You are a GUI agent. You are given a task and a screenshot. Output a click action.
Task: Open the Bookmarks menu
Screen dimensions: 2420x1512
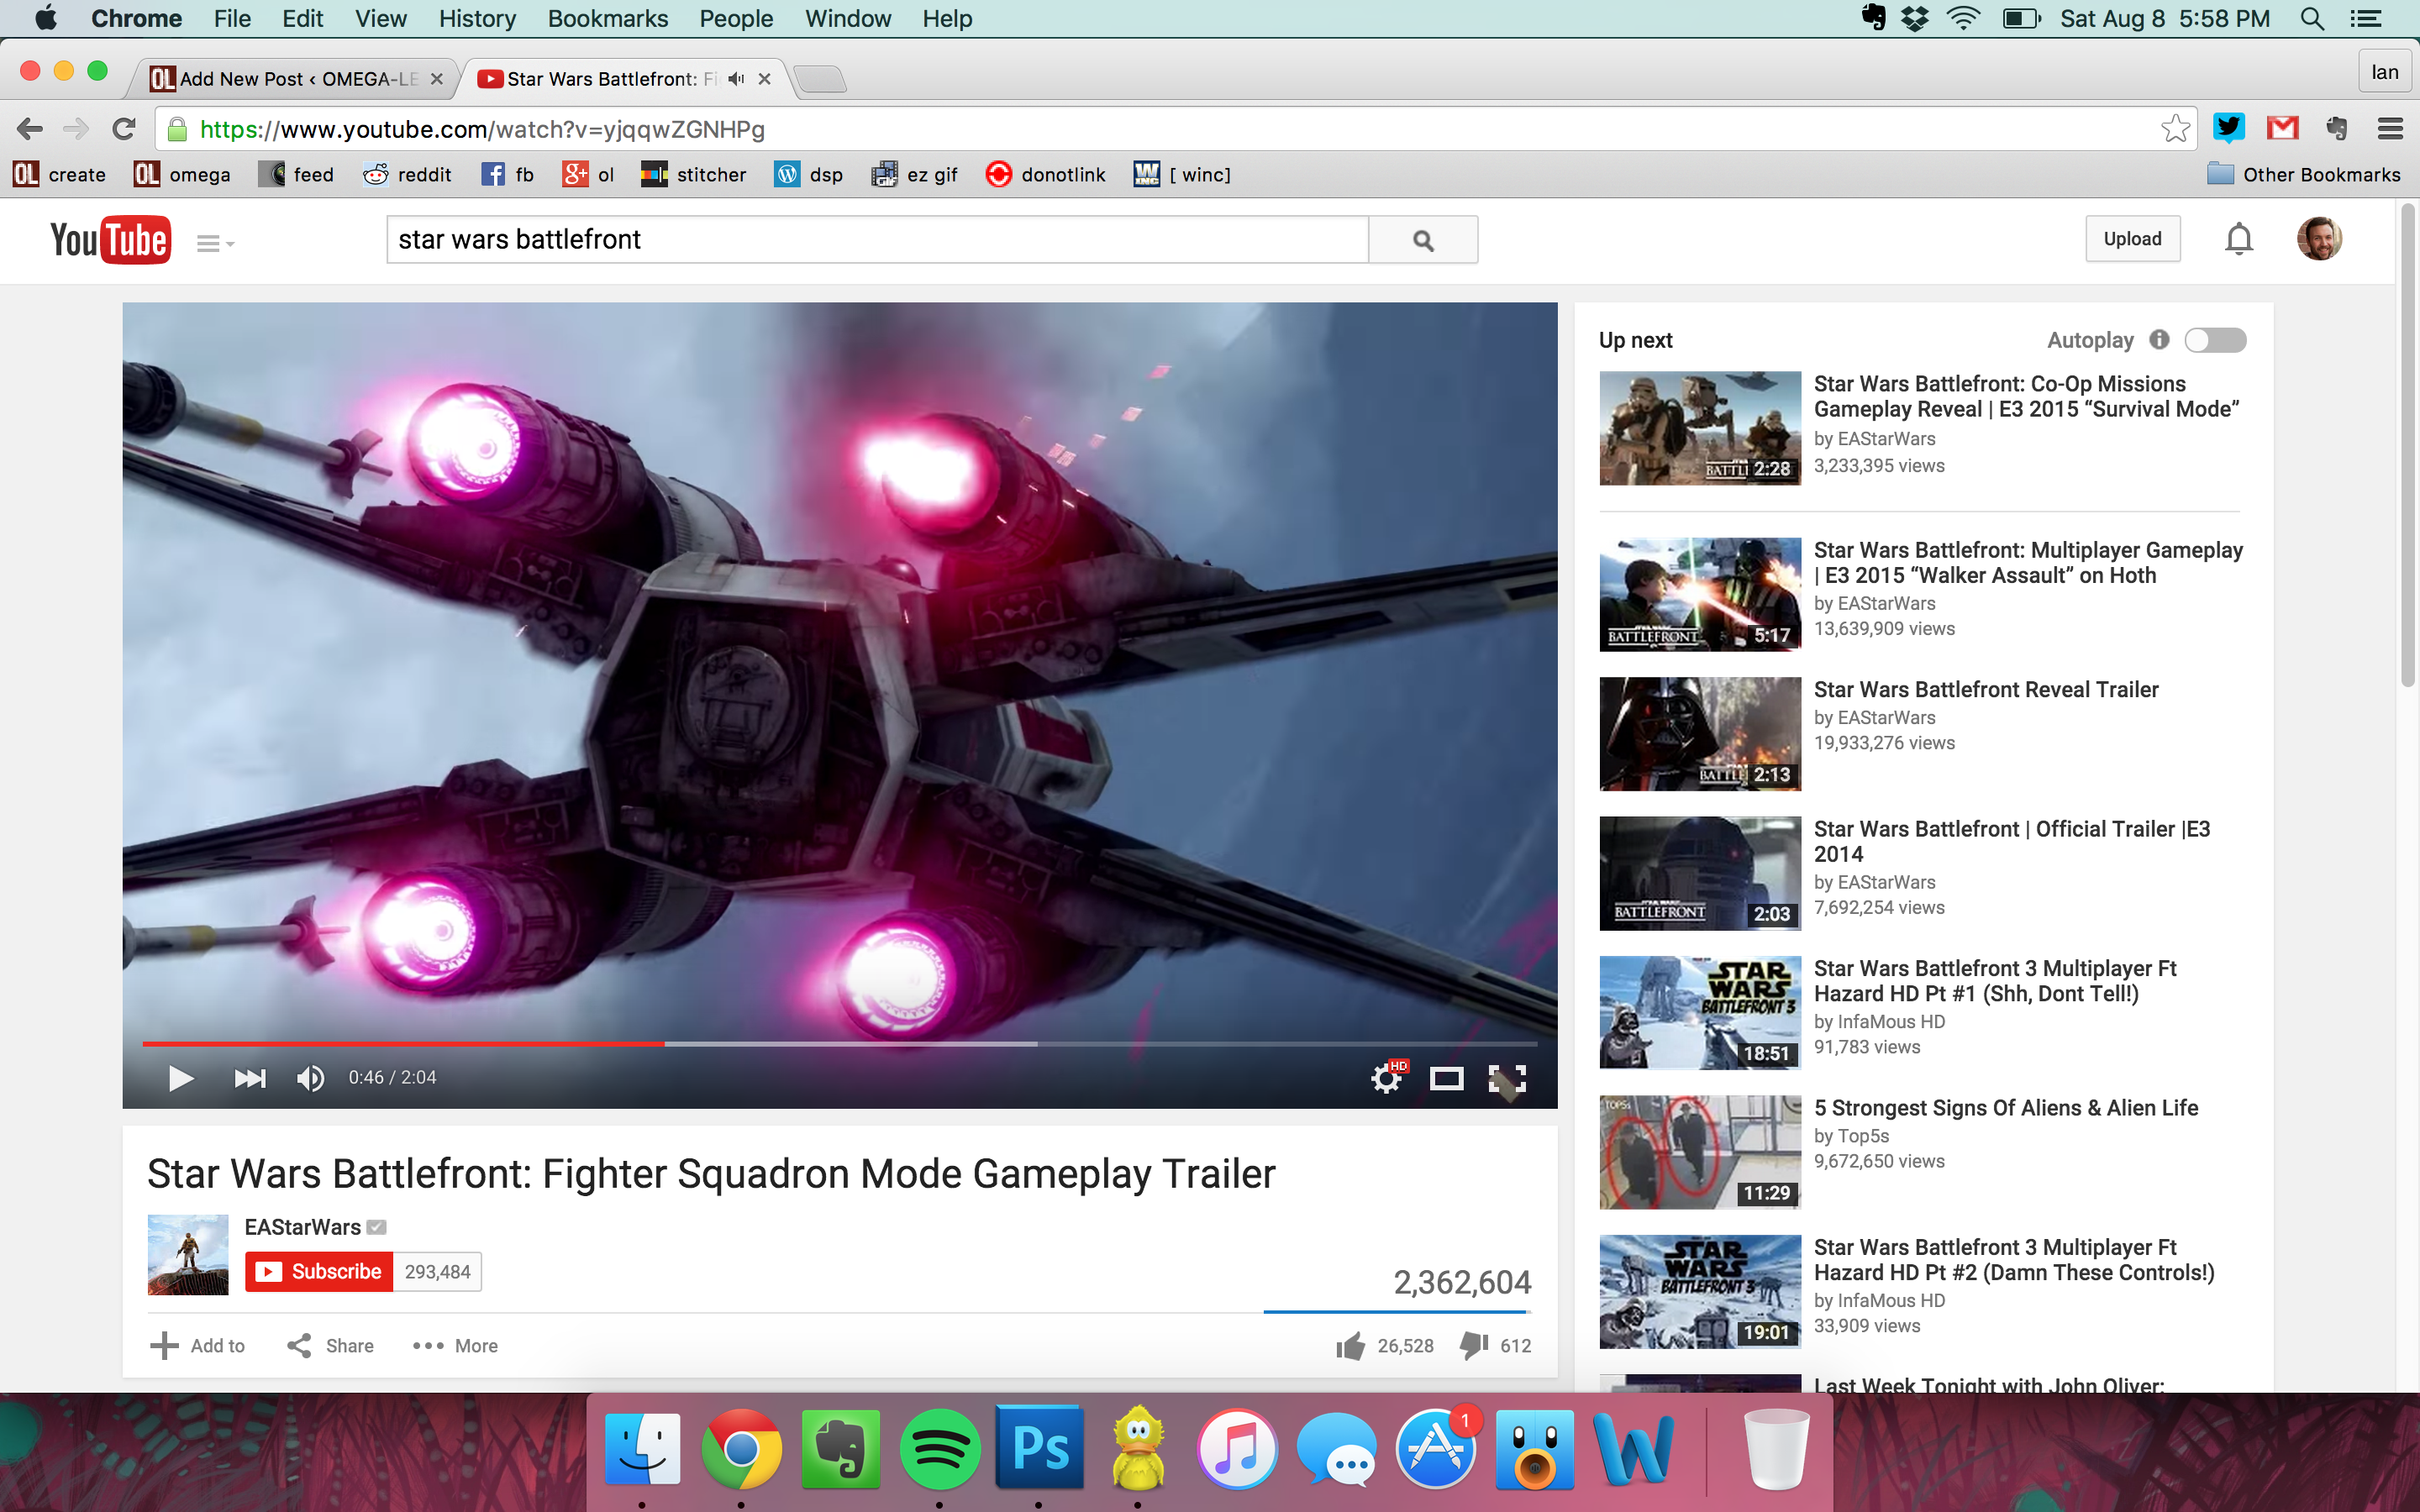coord(608,18)
